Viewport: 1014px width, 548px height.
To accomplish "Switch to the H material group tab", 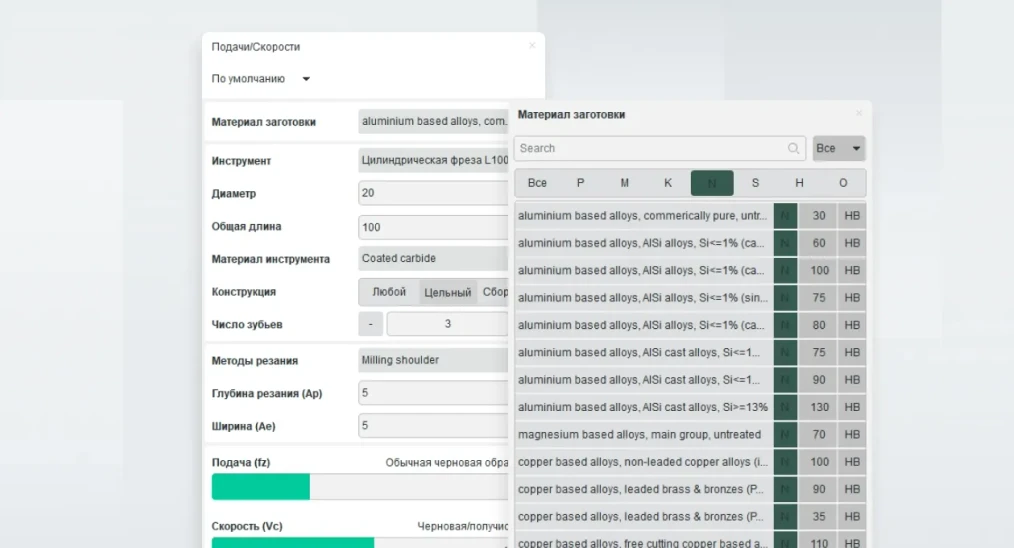I will (799, 183).
